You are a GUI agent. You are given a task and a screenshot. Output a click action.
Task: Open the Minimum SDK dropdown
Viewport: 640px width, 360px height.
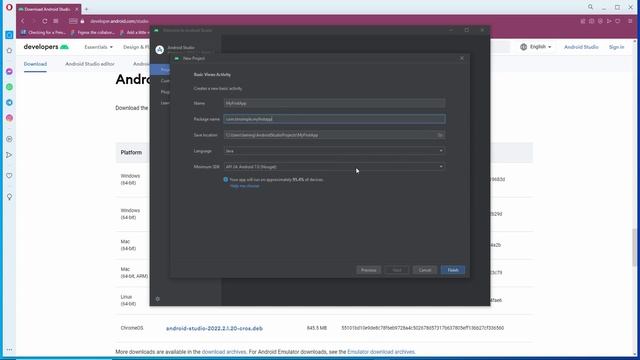pyautogui.click(x=334, y=167)
